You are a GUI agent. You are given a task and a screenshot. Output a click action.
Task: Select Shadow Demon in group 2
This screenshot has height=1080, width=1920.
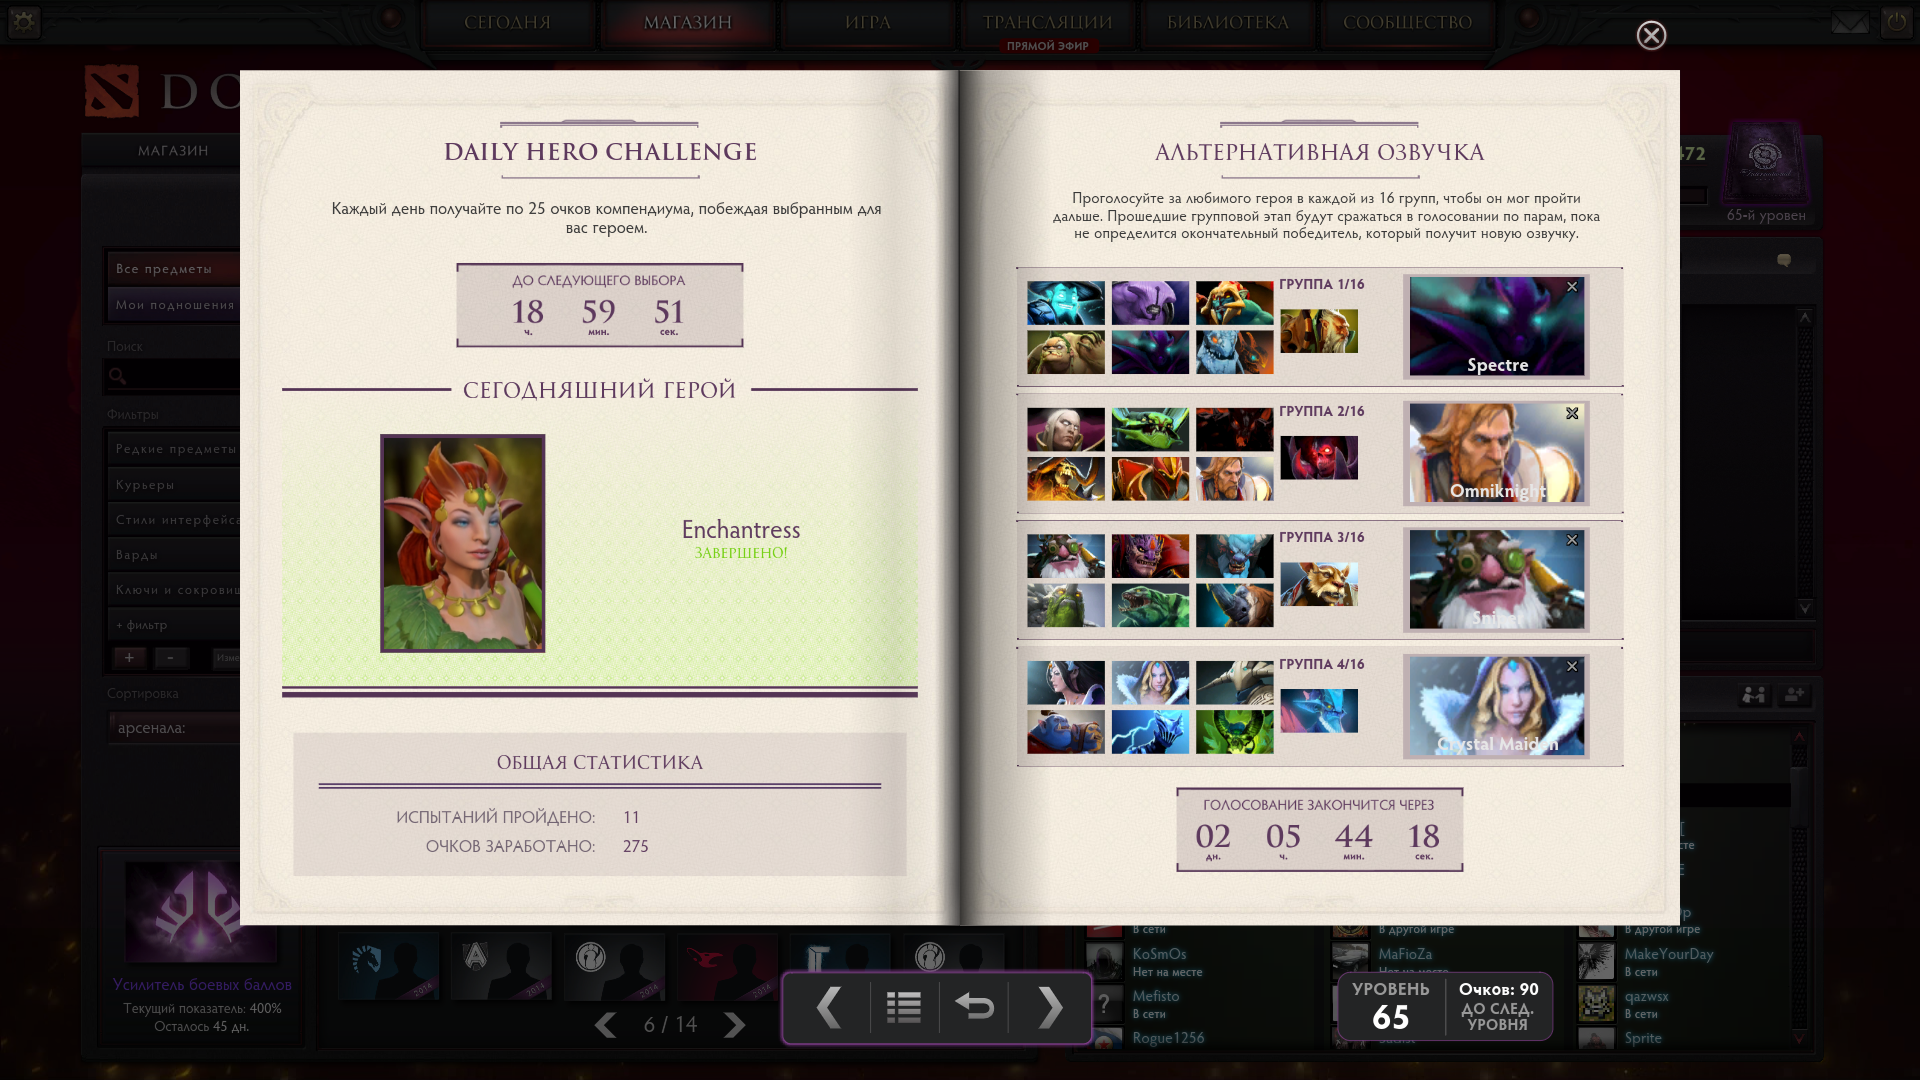tap(1319, 457)
